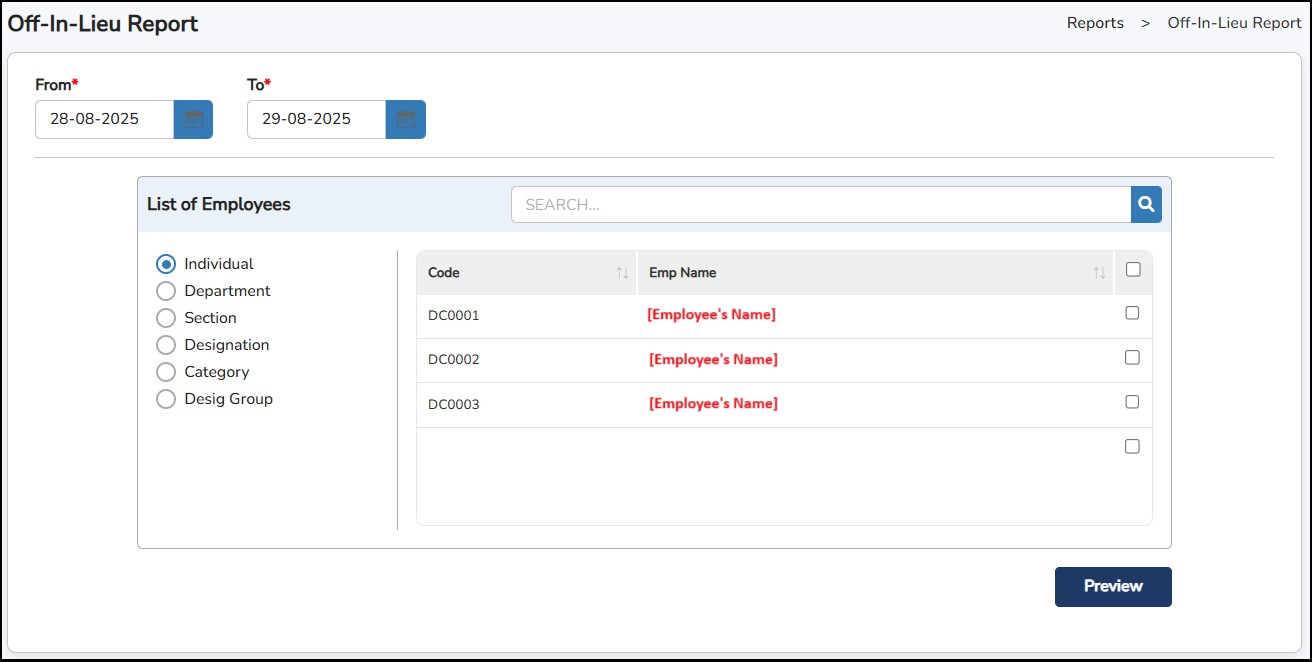Image resolution: width=1312 pixels, height=662 pixels.
Task: Click the Preview button
Action: click(1112, 587)
